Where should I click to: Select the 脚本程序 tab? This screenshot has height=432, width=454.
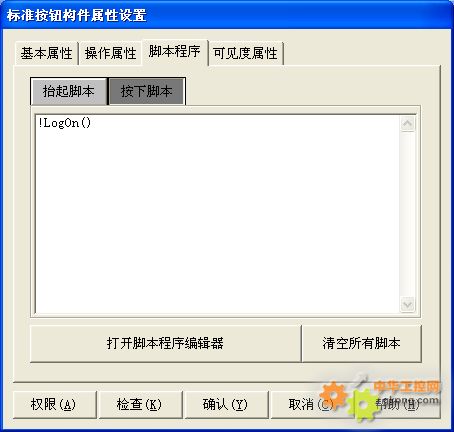[175, 52]
